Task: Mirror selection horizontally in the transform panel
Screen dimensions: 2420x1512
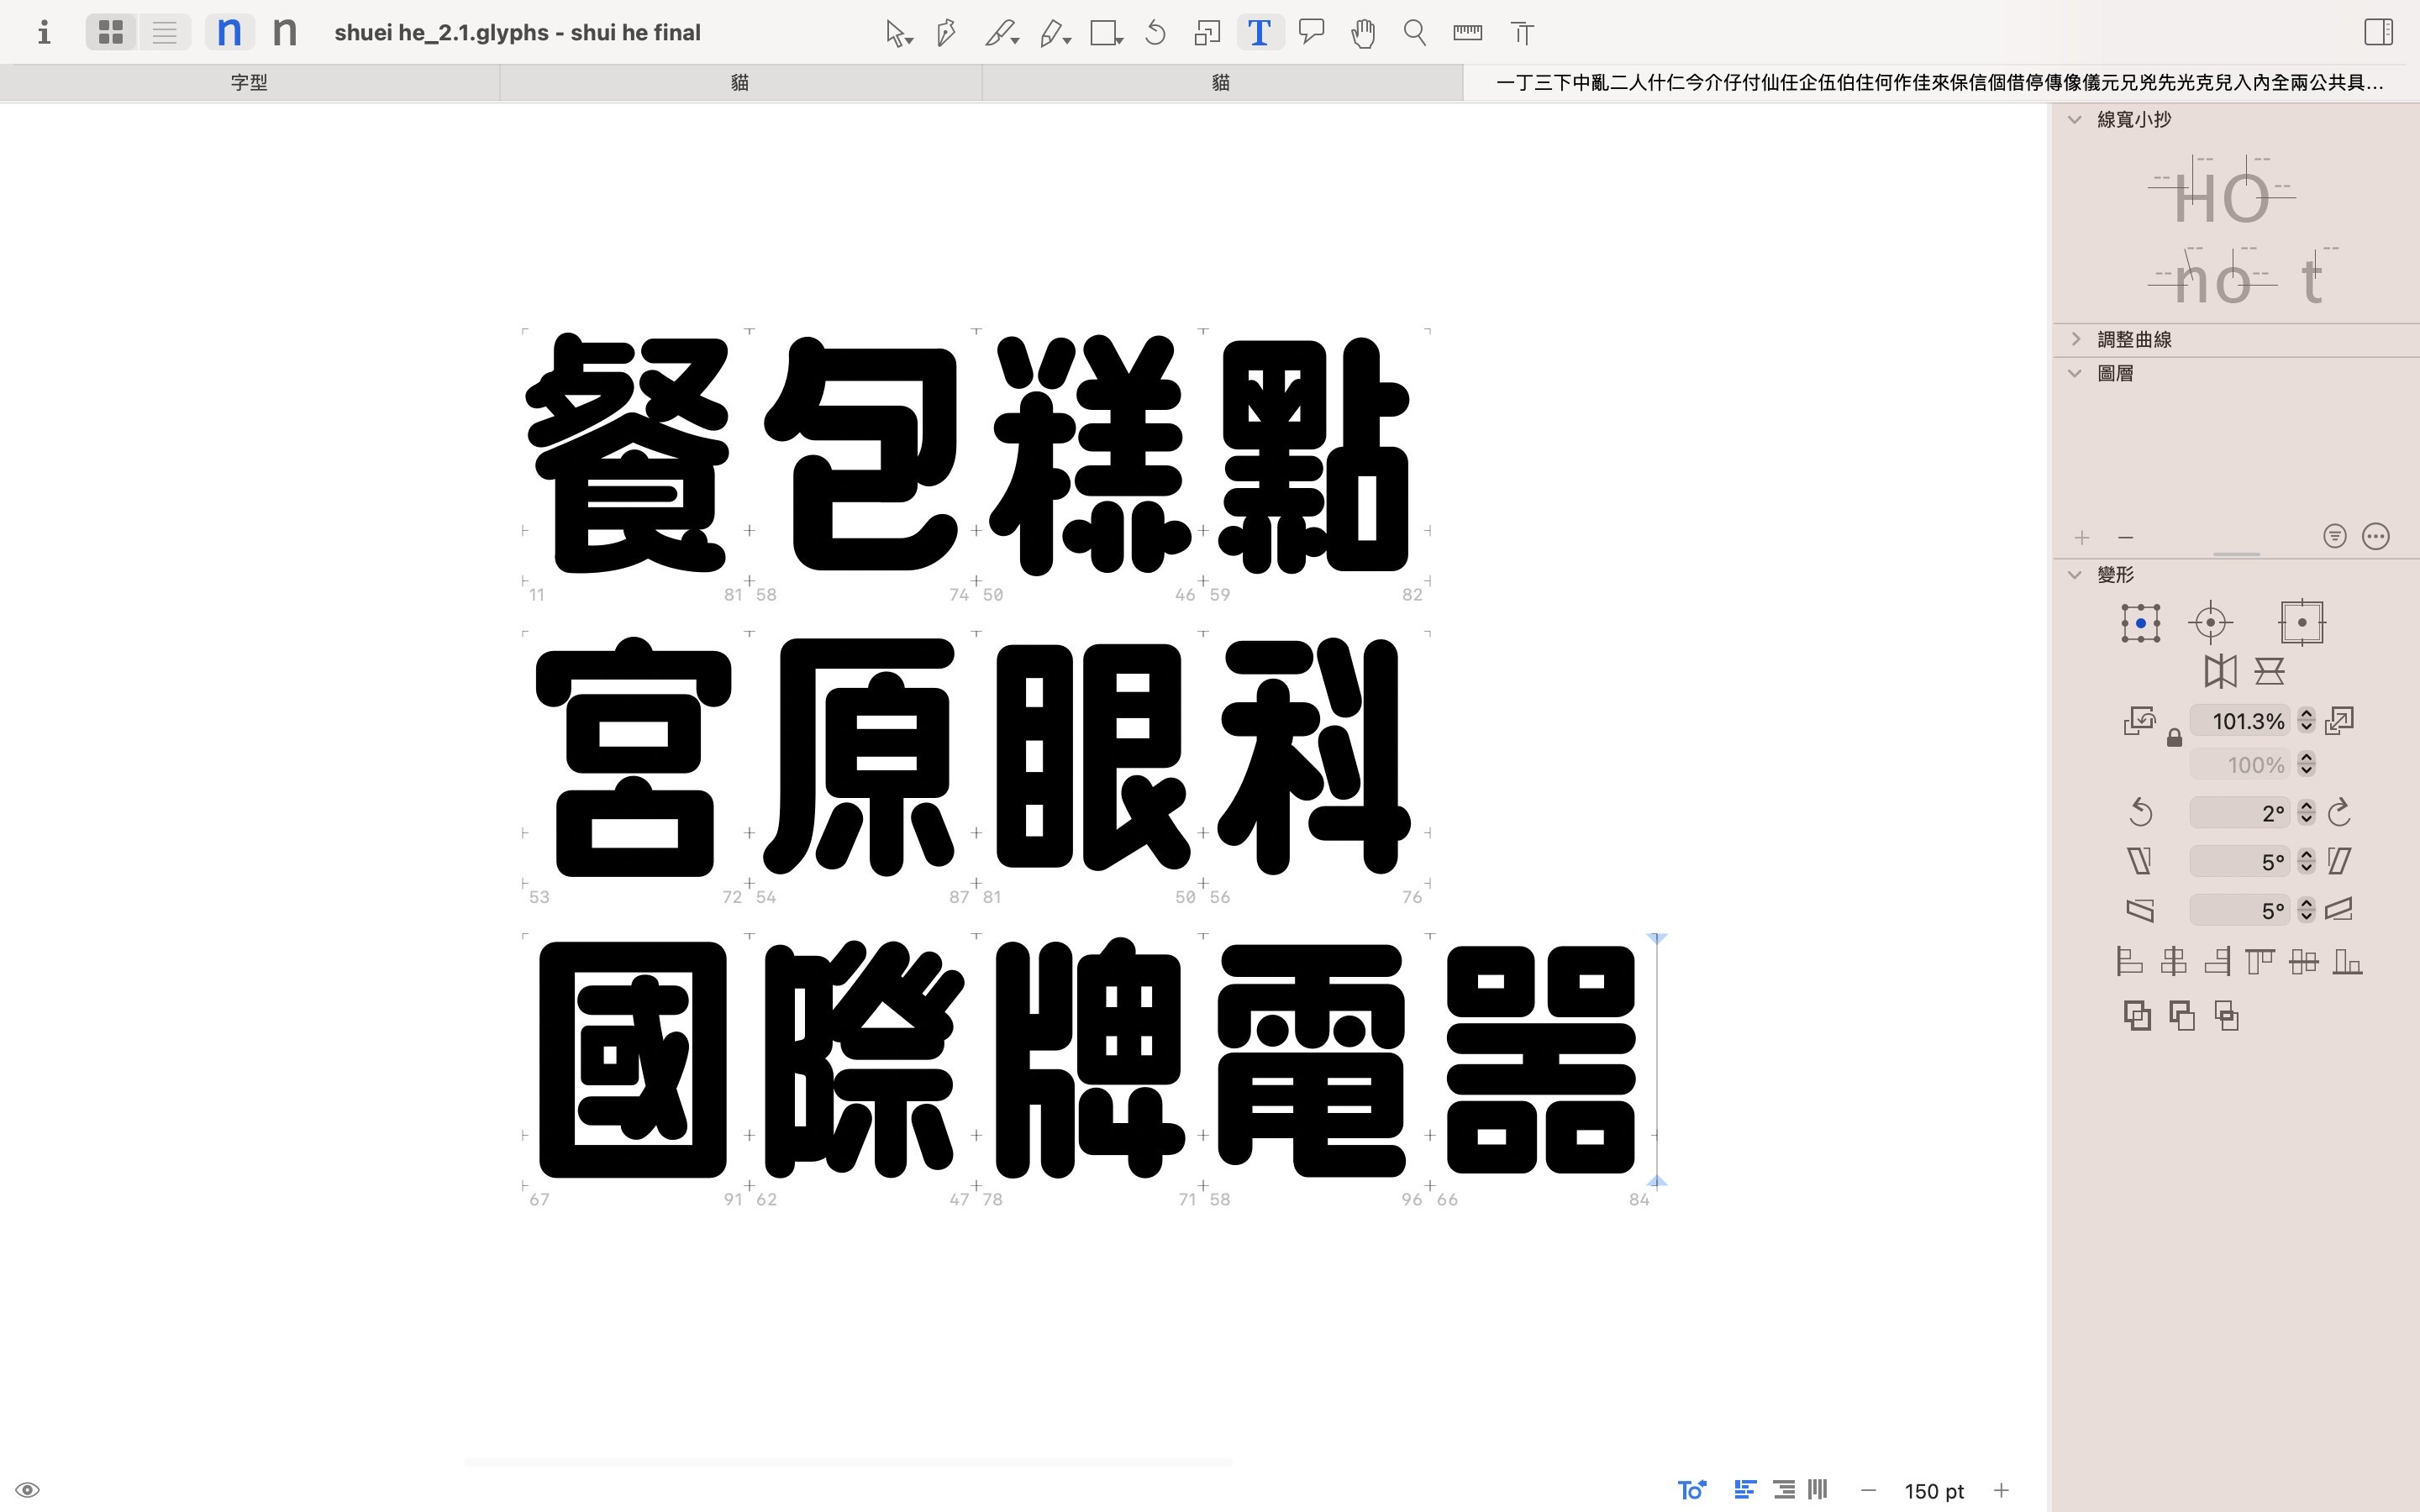Action: tap(2220, 671)
